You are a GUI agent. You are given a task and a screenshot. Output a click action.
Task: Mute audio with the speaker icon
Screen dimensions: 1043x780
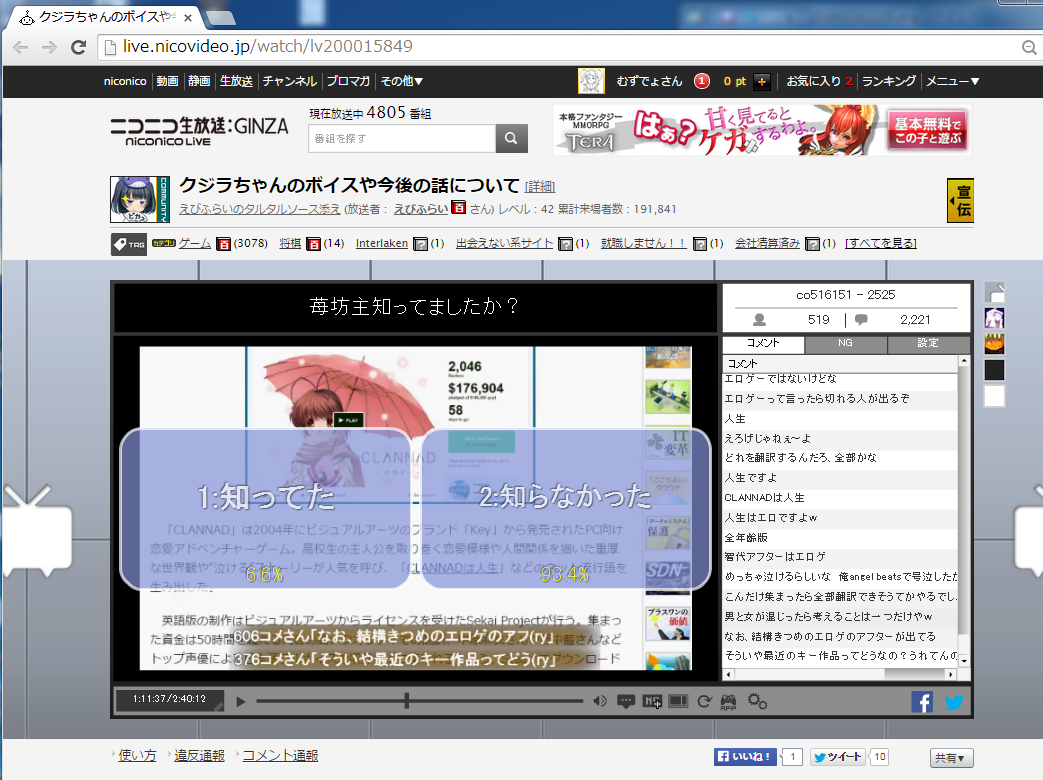click(x=600, y=701)
